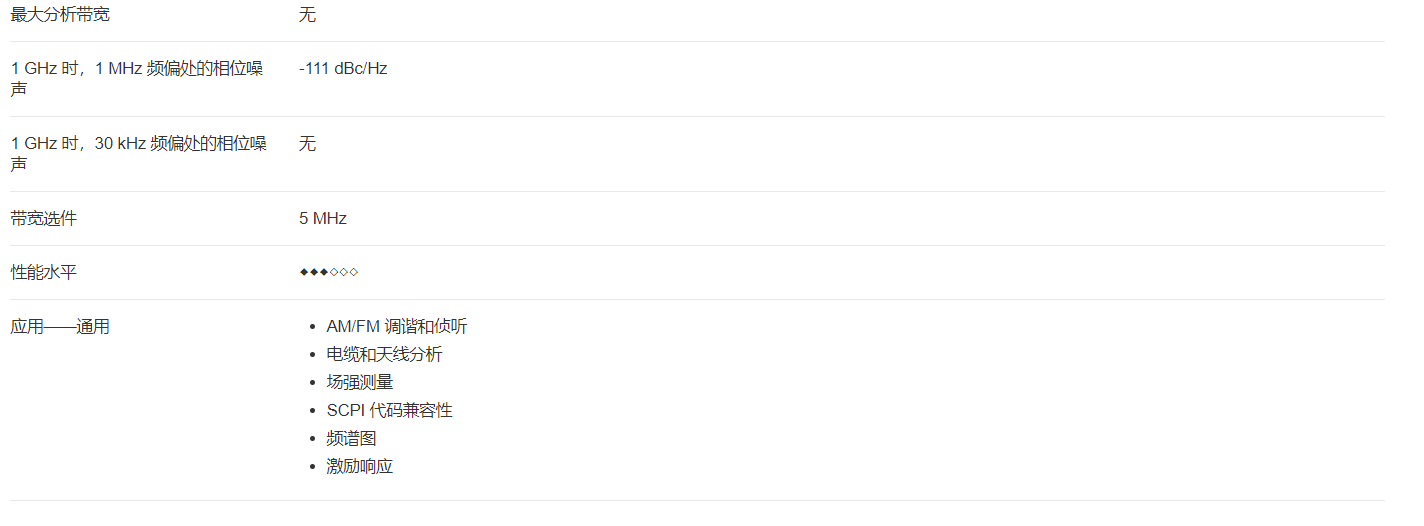Select the 频谱图 list item

click(x=352, y=438)
